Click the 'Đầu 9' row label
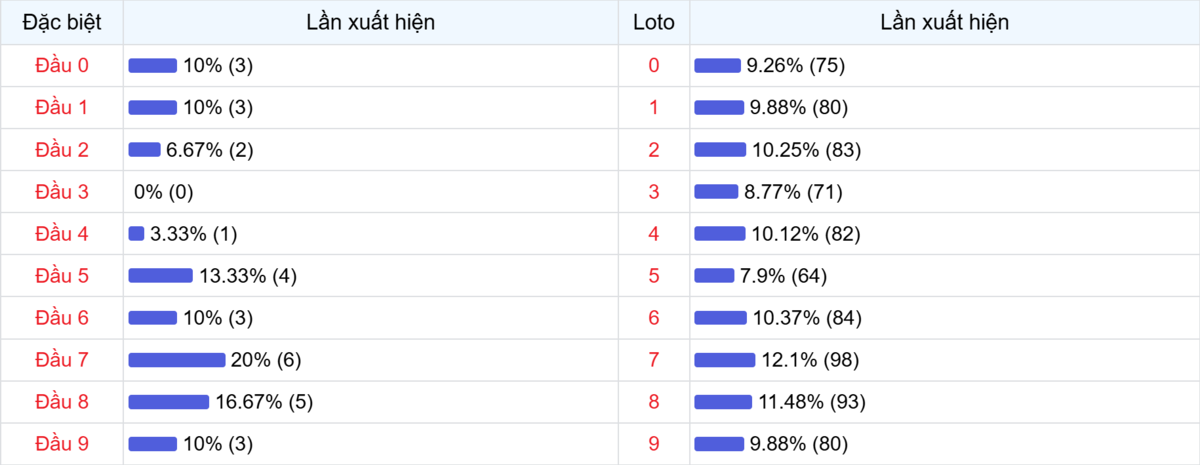Viewport: 1200px width, 465px height. click(62, 443)
